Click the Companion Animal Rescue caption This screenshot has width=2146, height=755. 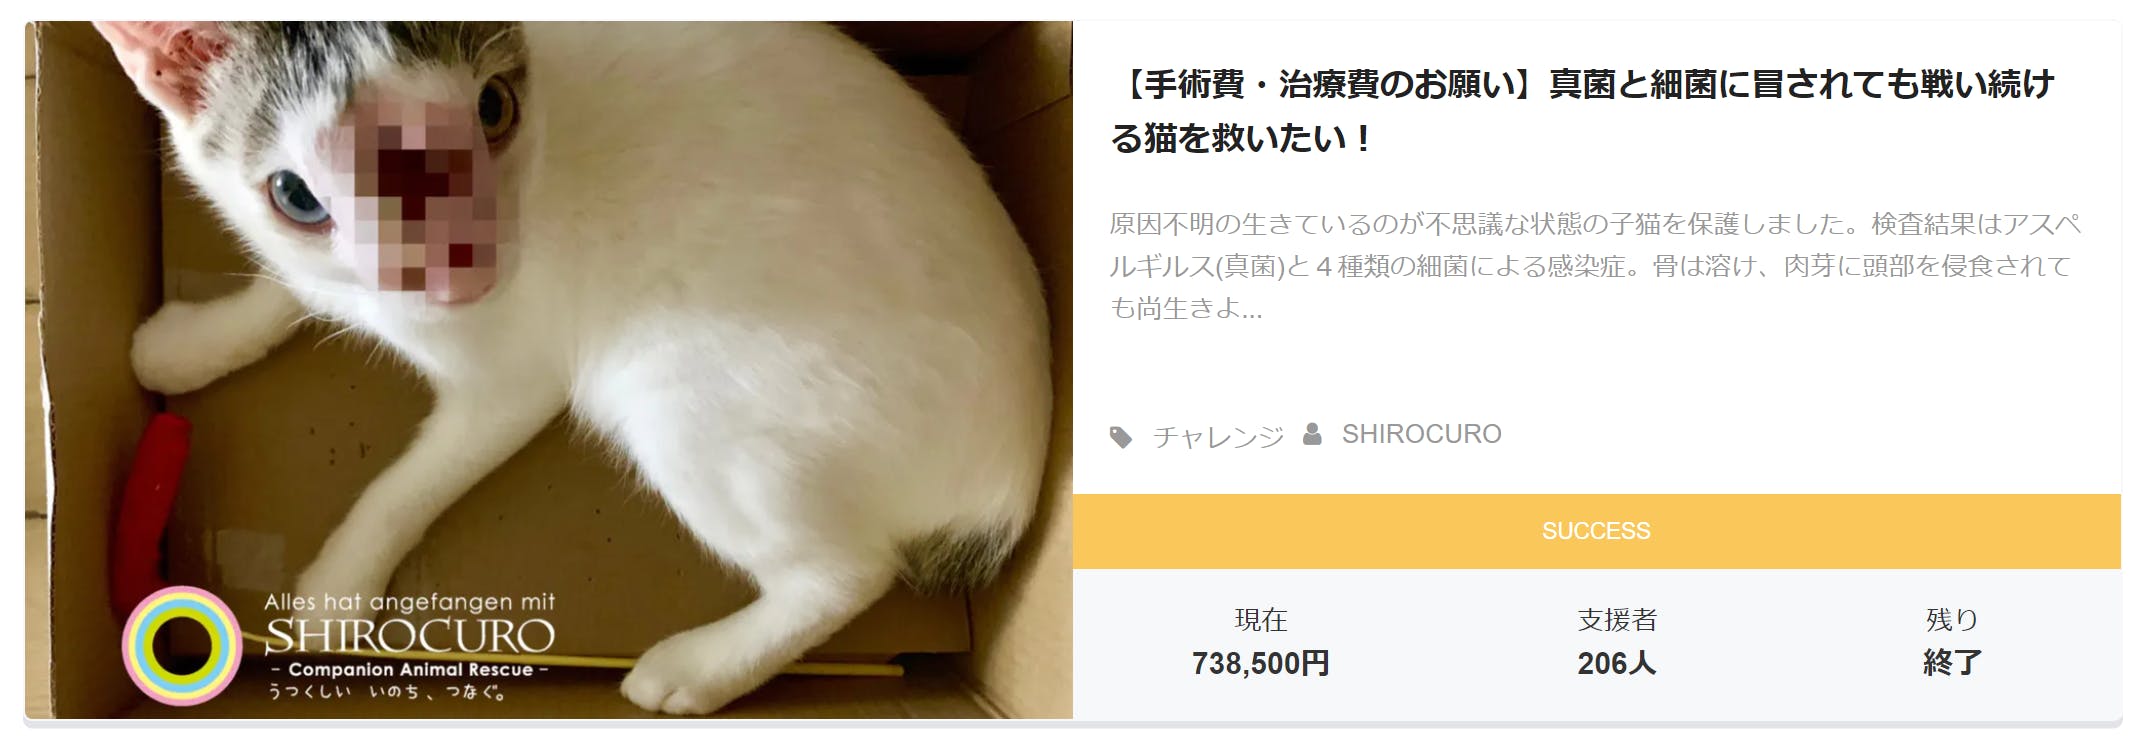(410, 670)
